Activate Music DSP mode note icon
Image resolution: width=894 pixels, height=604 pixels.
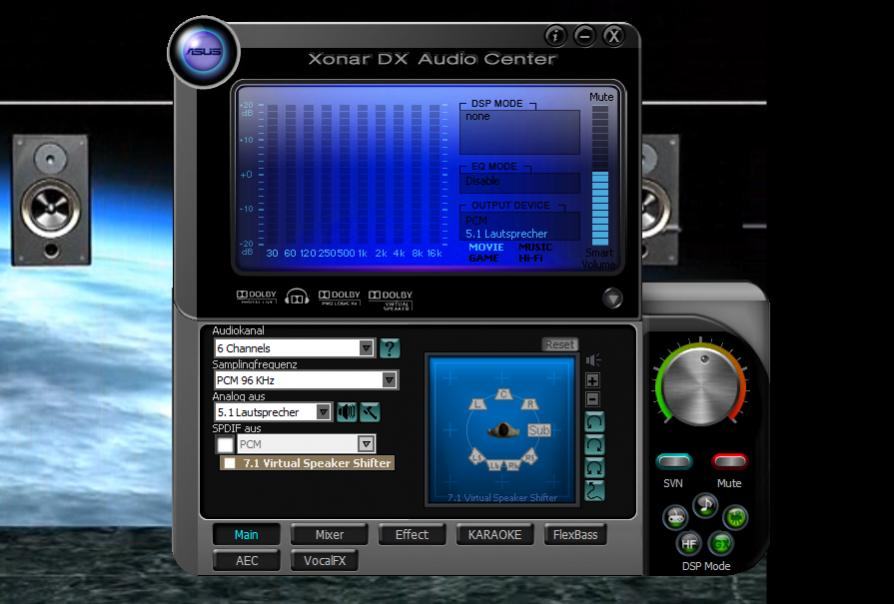pos(705,506)
